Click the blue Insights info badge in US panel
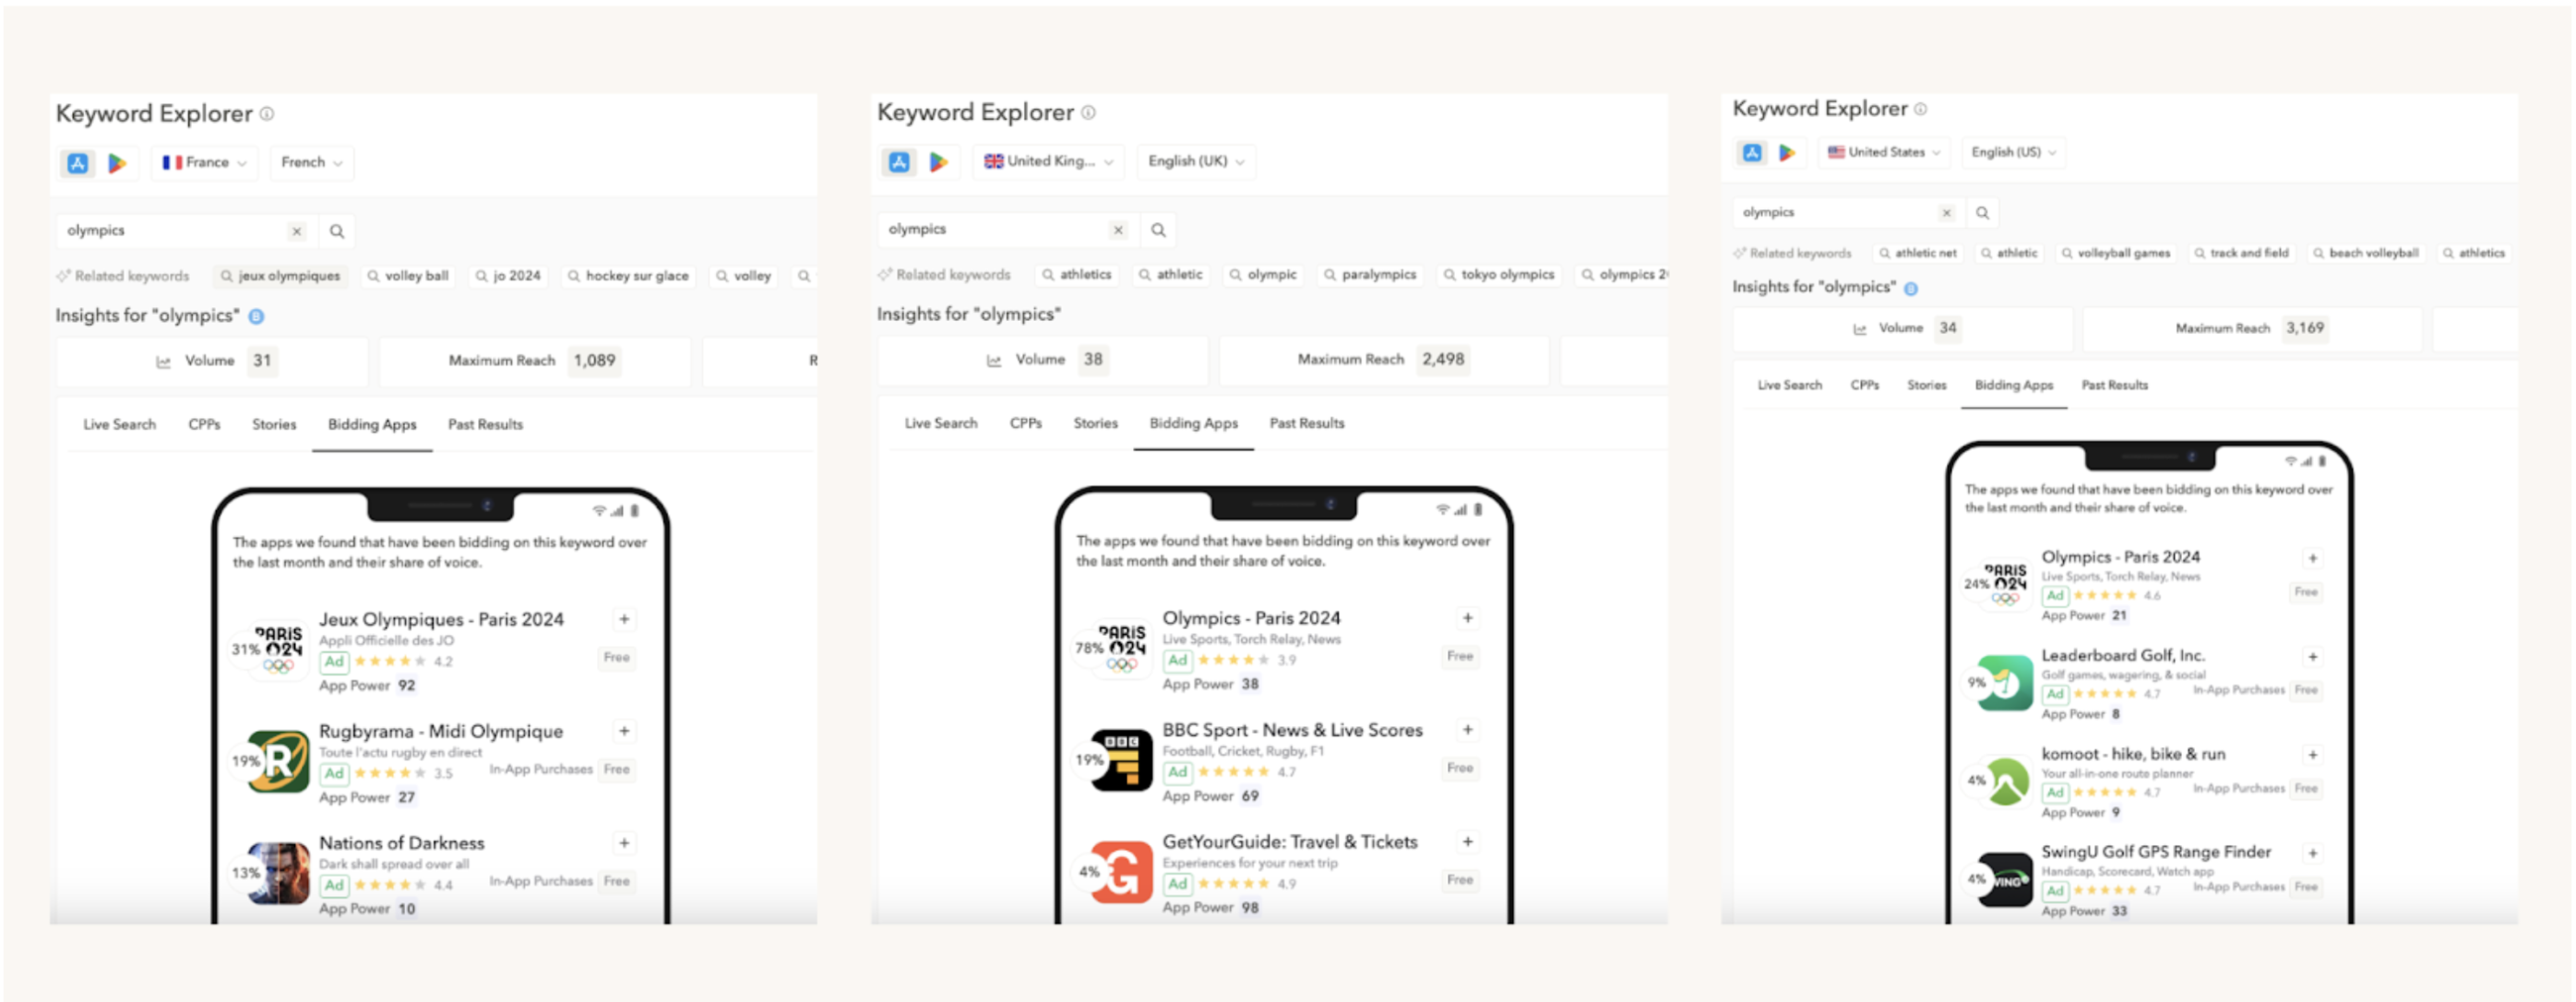2576x1002 pixels. pyautogui.click(x=1910, y=289)
